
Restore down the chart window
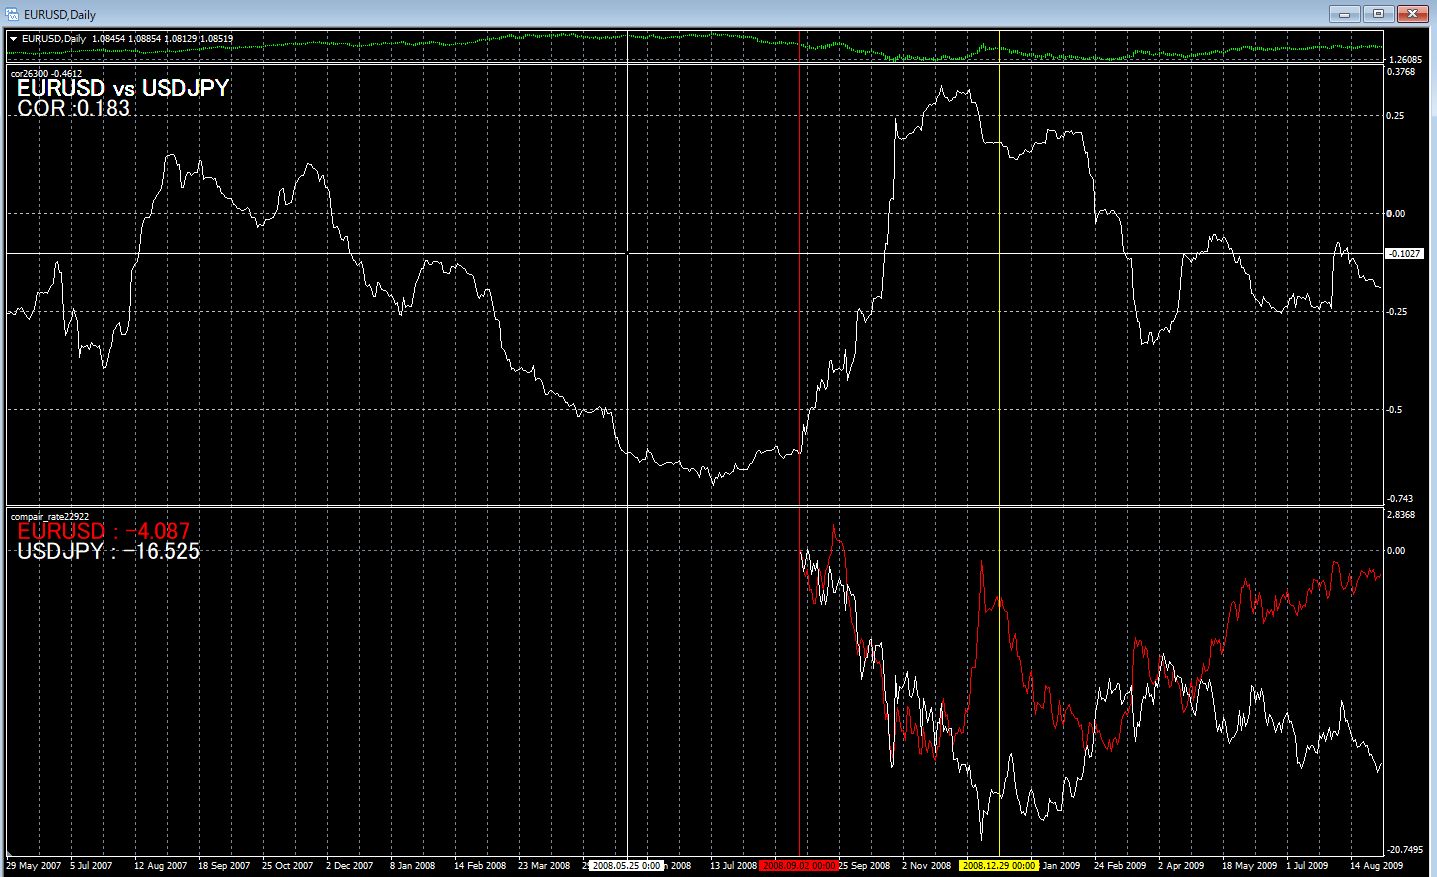pos(1378,14)
